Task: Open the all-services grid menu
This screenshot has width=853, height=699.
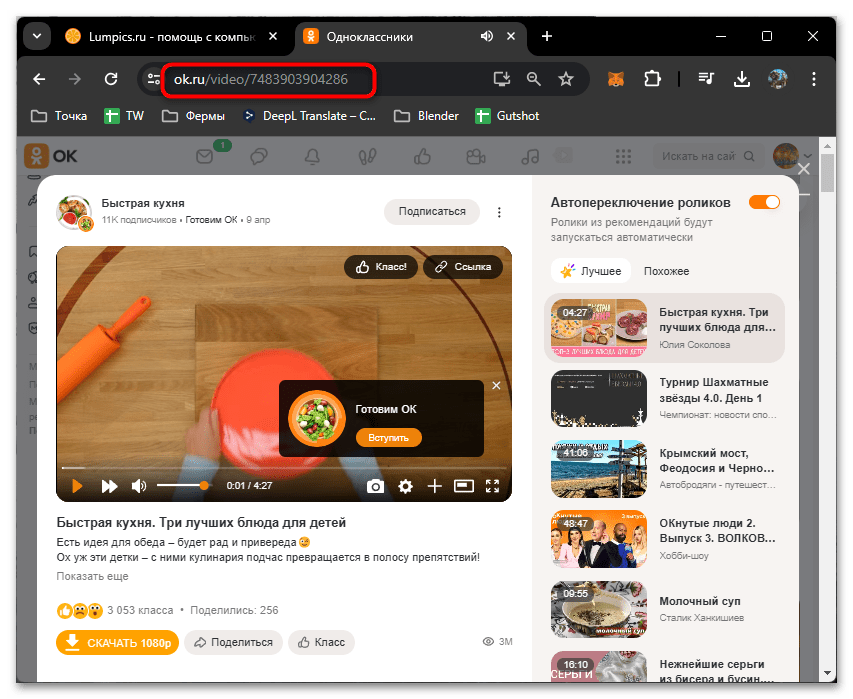Action: (x=623, y=157)
